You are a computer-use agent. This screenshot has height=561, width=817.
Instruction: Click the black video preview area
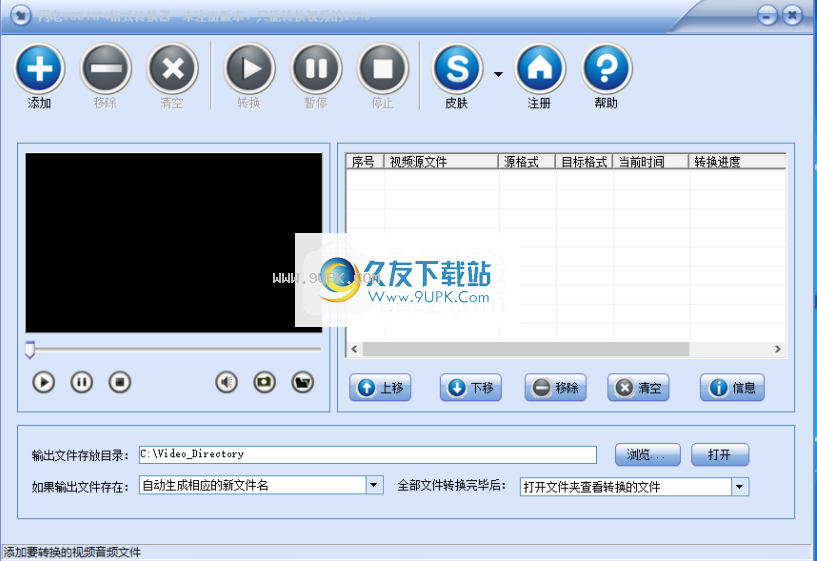pyautogui.click(x=174, y=243)
